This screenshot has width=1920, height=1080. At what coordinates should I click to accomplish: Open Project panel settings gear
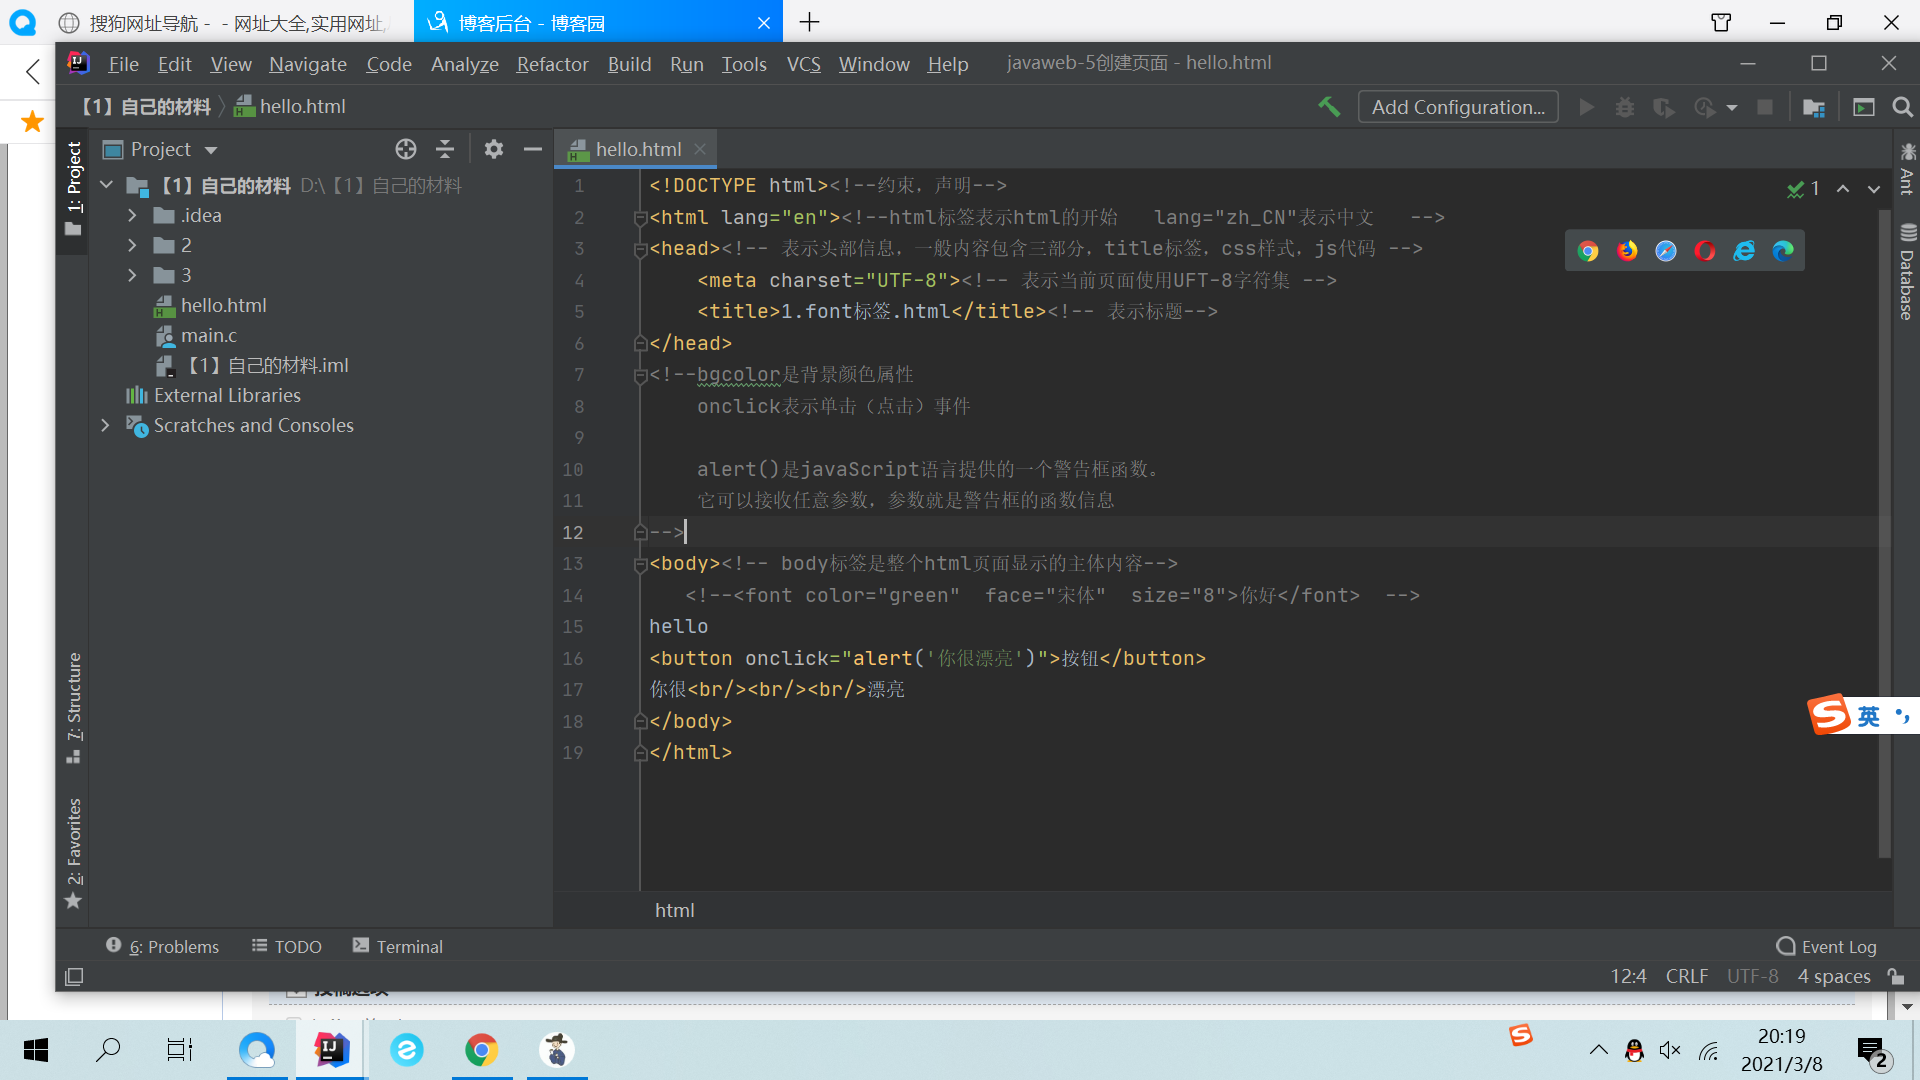(x=493, y=149)
